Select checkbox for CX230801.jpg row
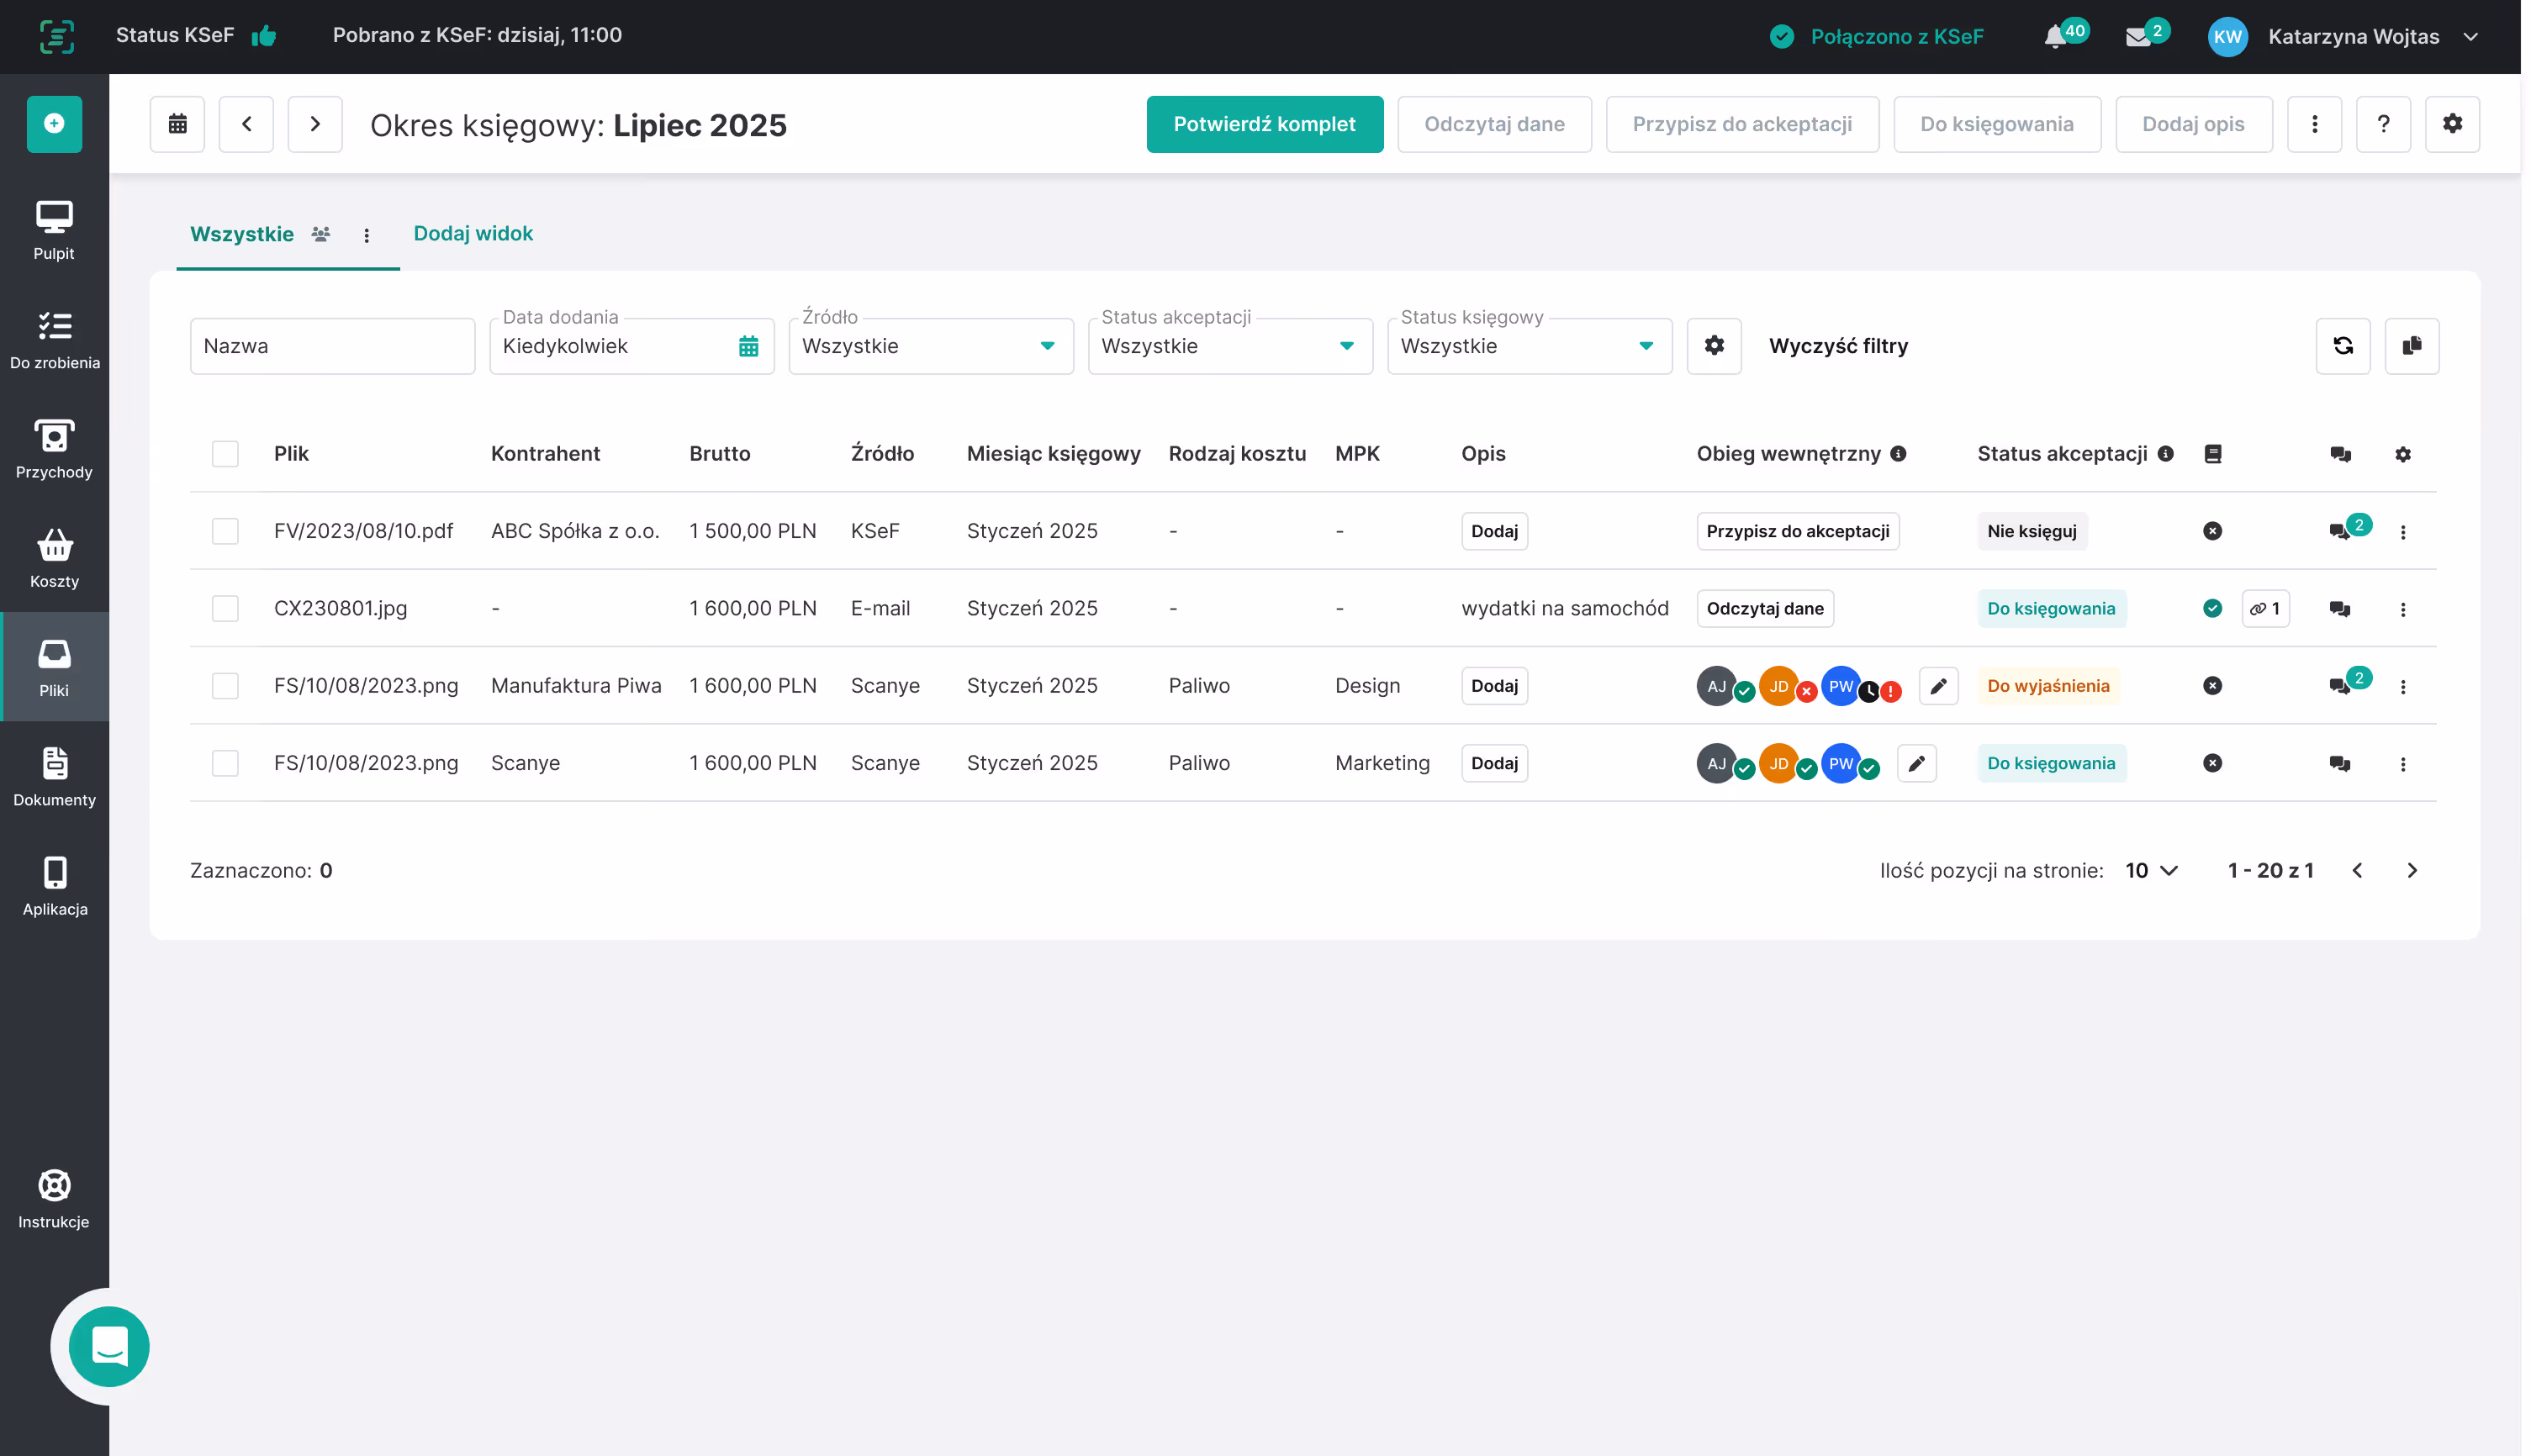 [x=226, y=609]
